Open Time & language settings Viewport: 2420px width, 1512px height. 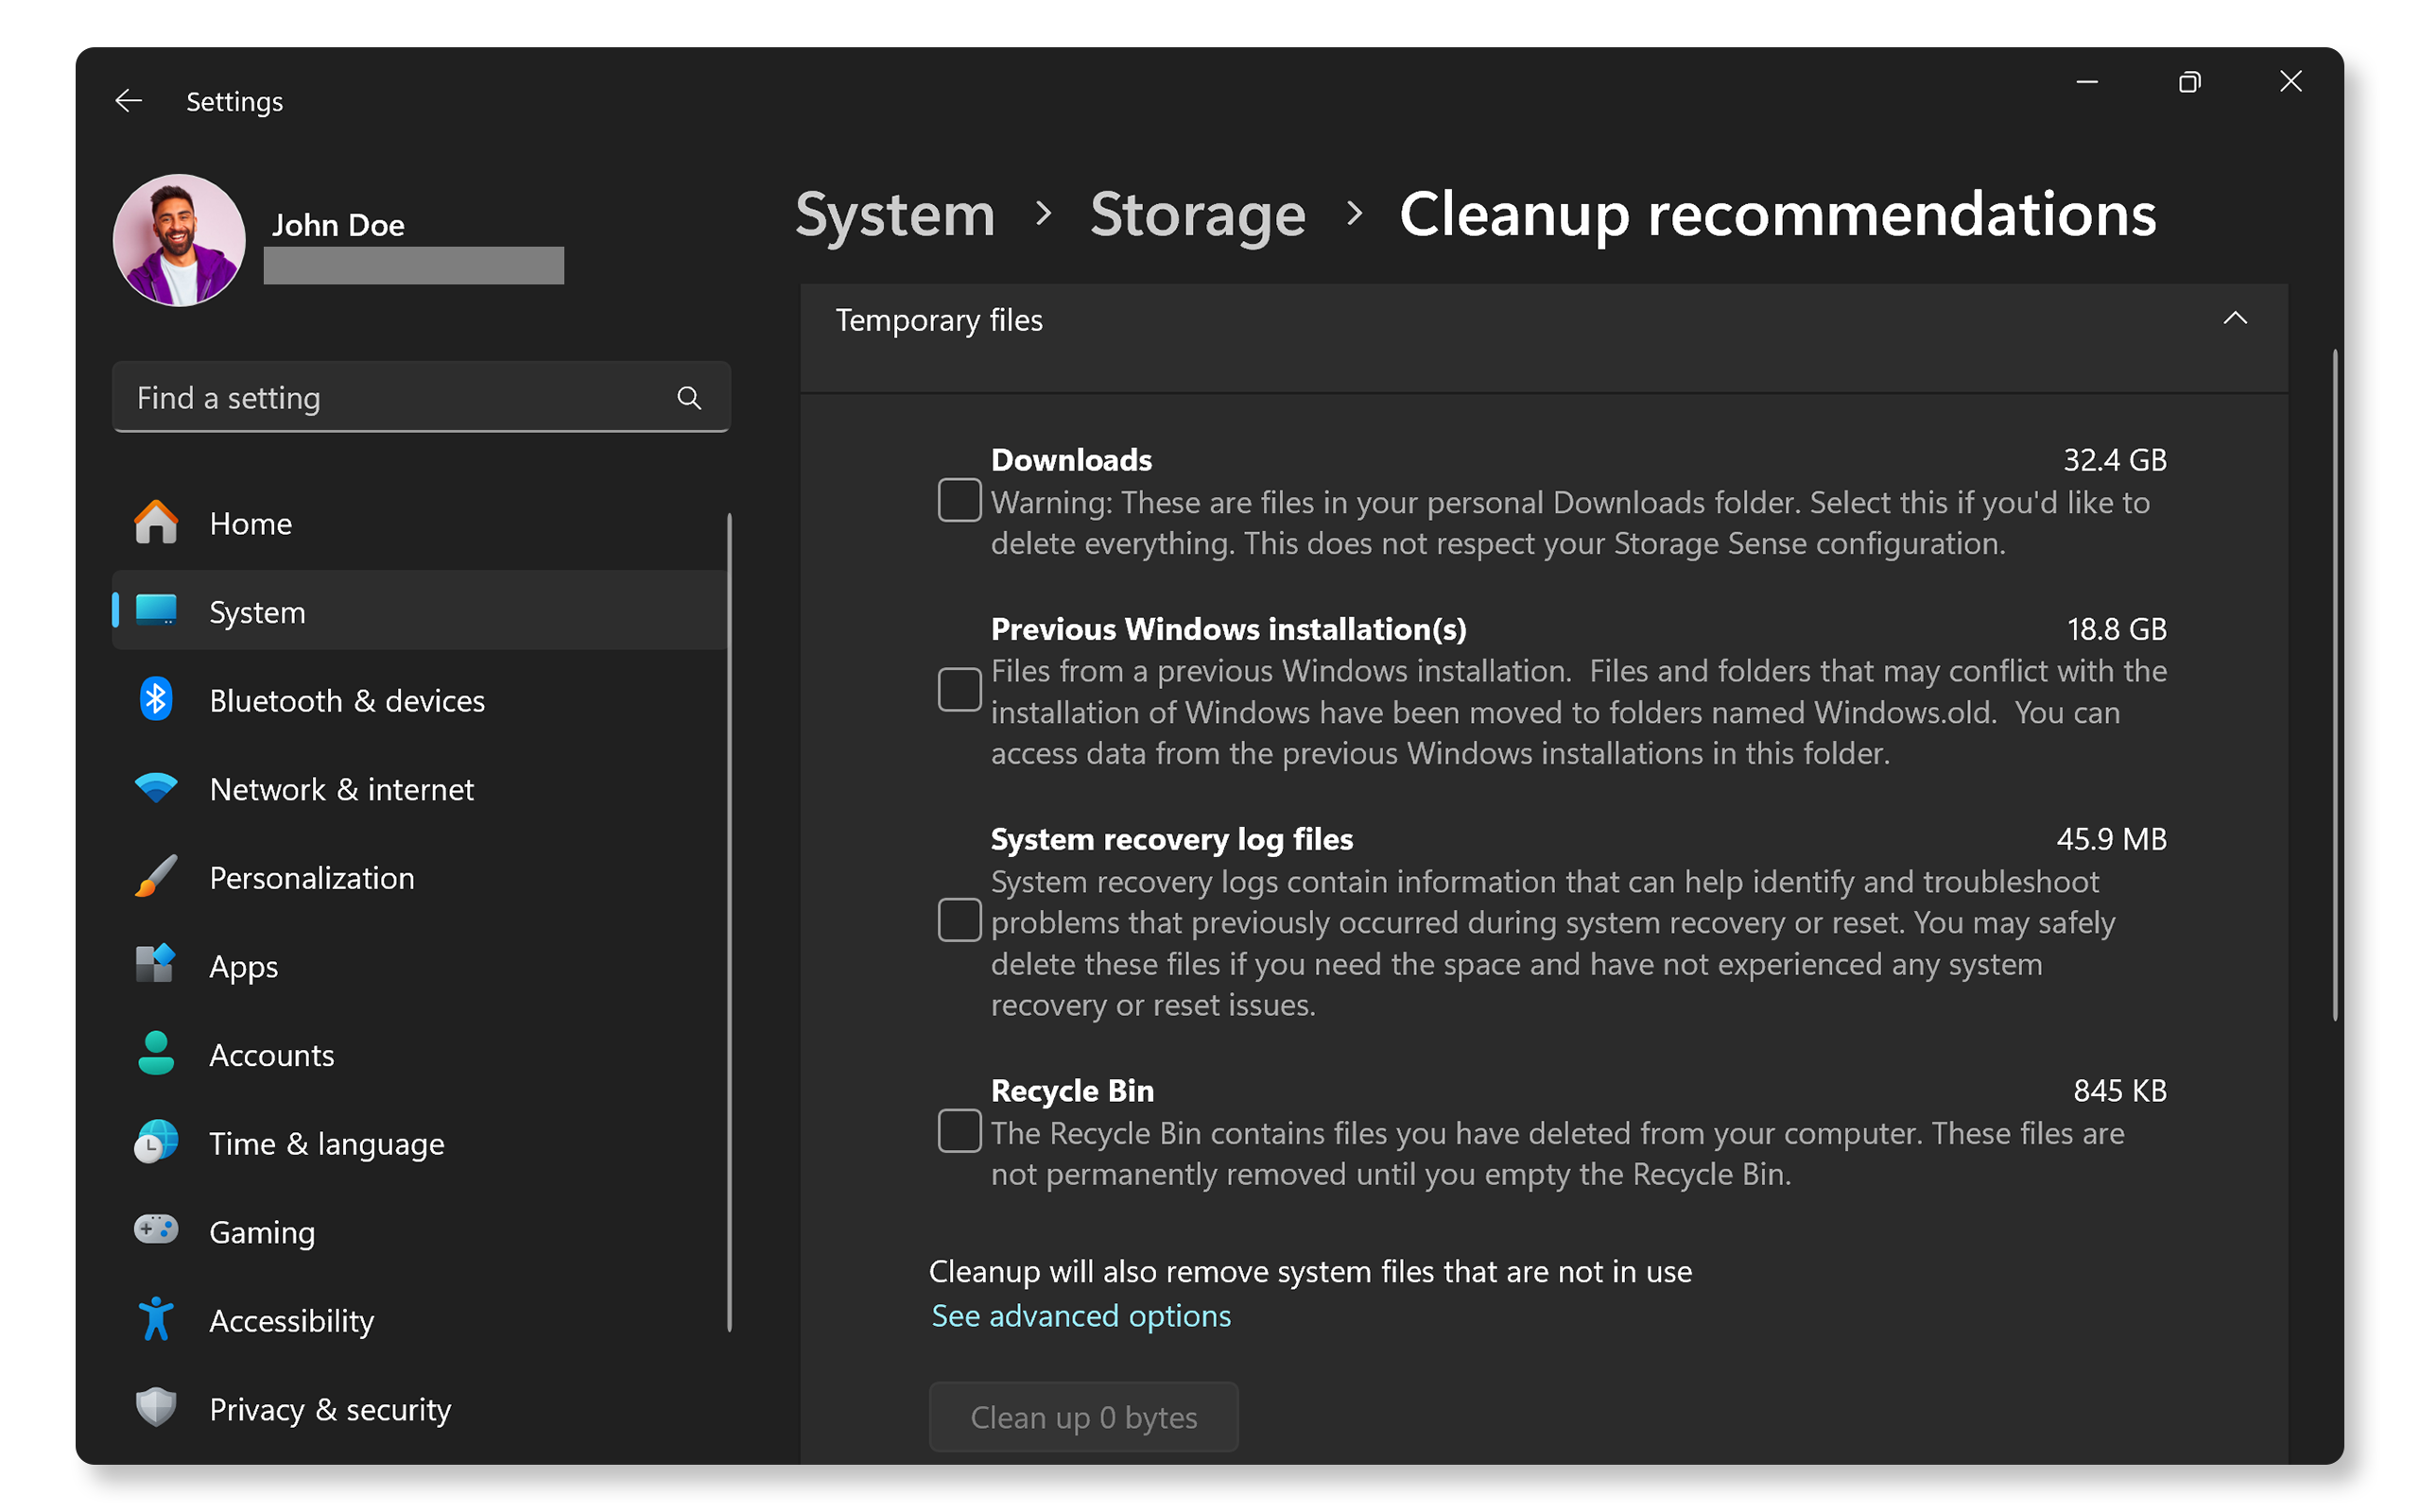420,1143
